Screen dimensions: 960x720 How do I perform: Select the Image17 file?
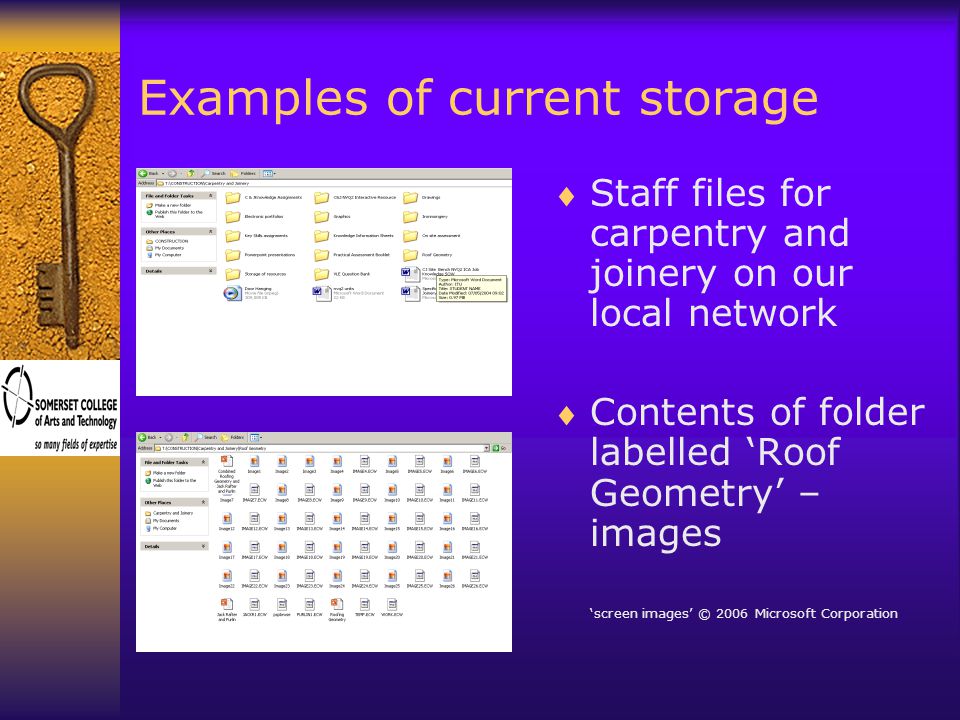click(227, 550)
